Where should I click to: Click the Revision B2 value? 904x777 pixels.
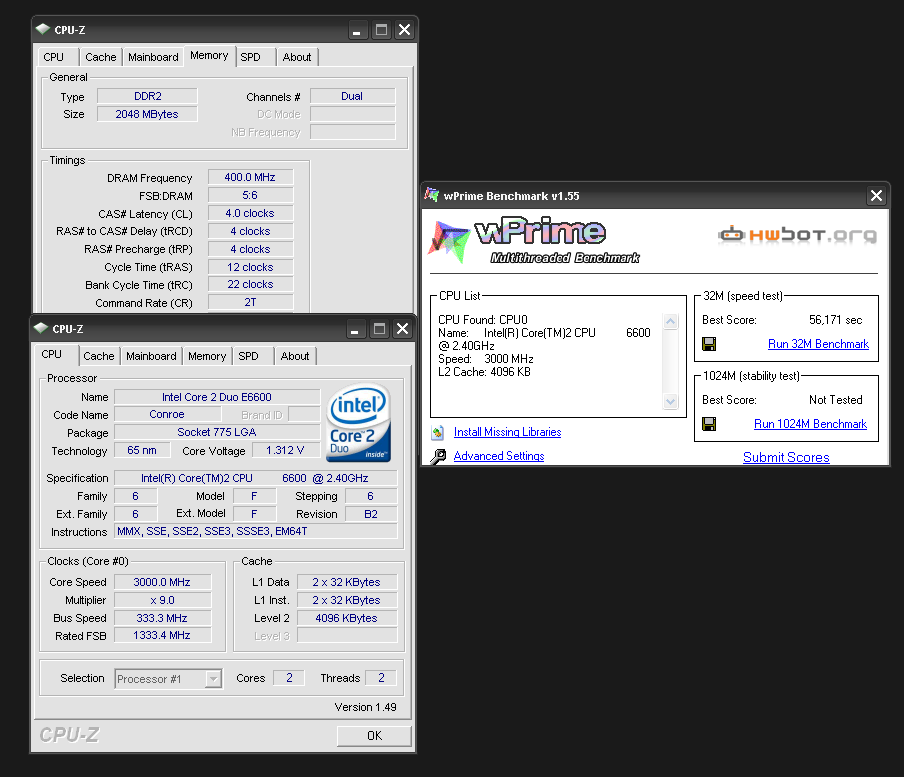371,514
